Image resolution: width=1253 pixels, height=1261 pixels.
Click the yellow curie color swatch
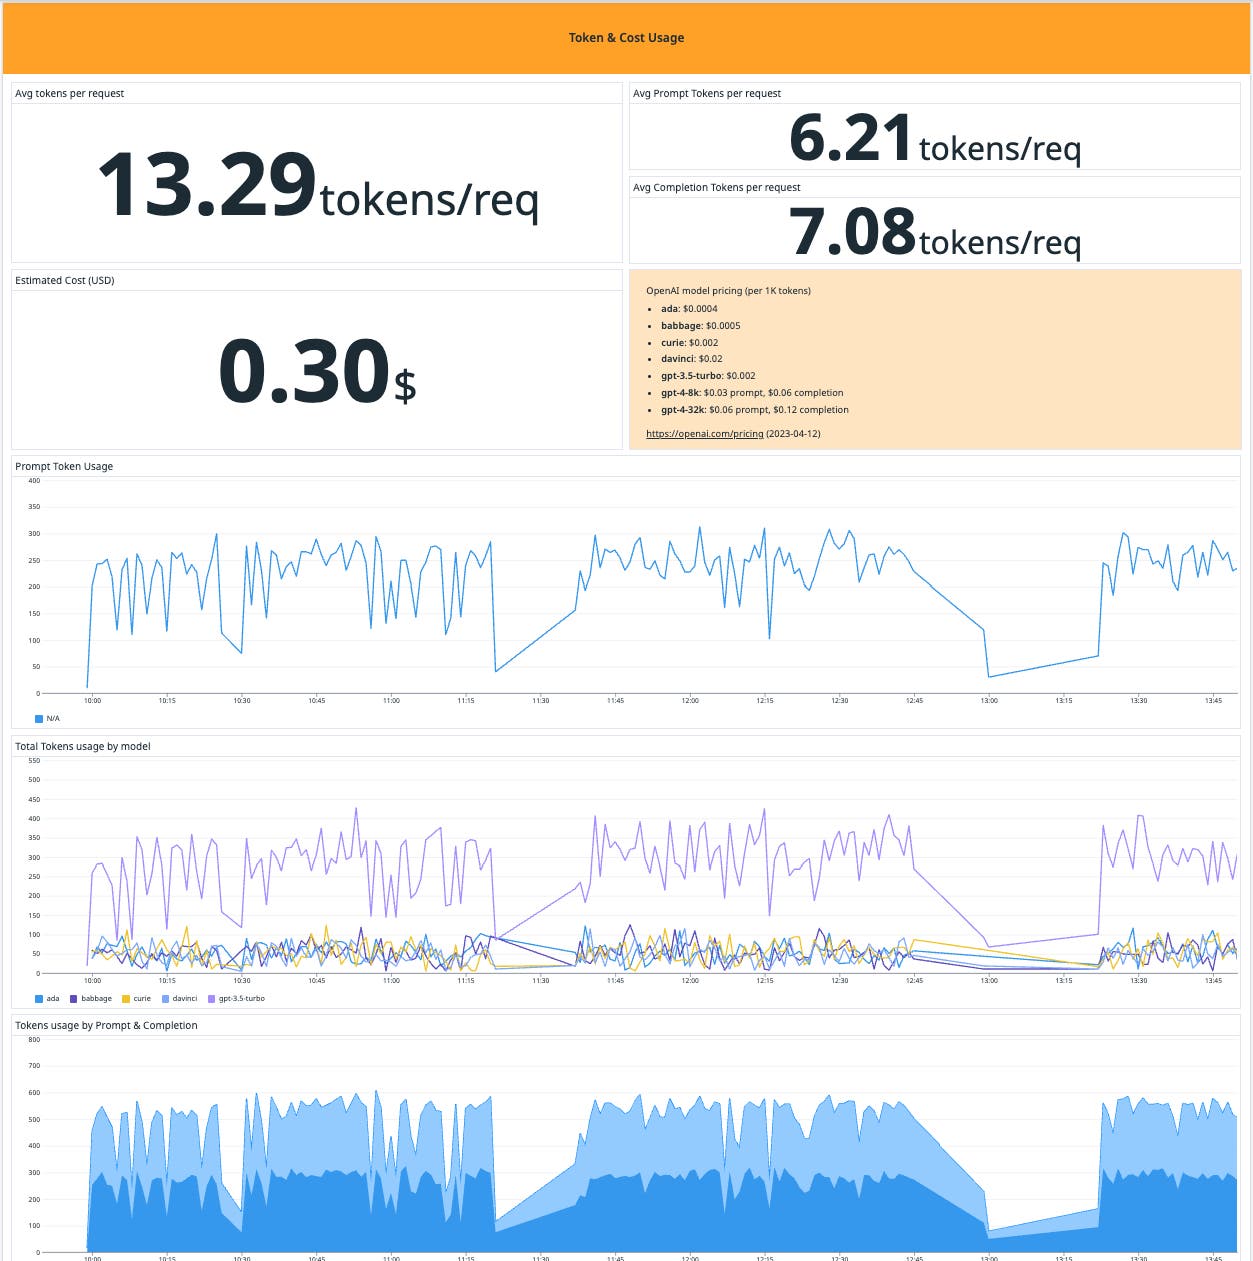(x=124, y=998)
